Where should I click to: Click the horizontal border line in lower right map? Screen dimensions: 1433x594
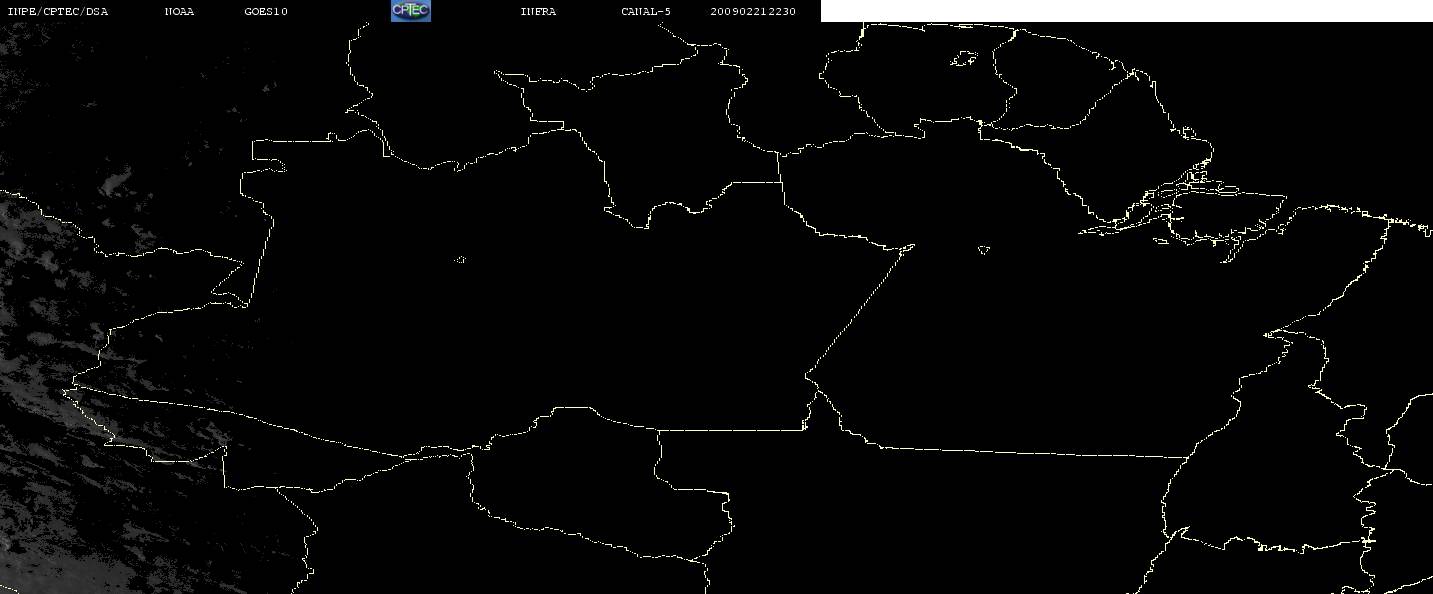pos(1030,452)
